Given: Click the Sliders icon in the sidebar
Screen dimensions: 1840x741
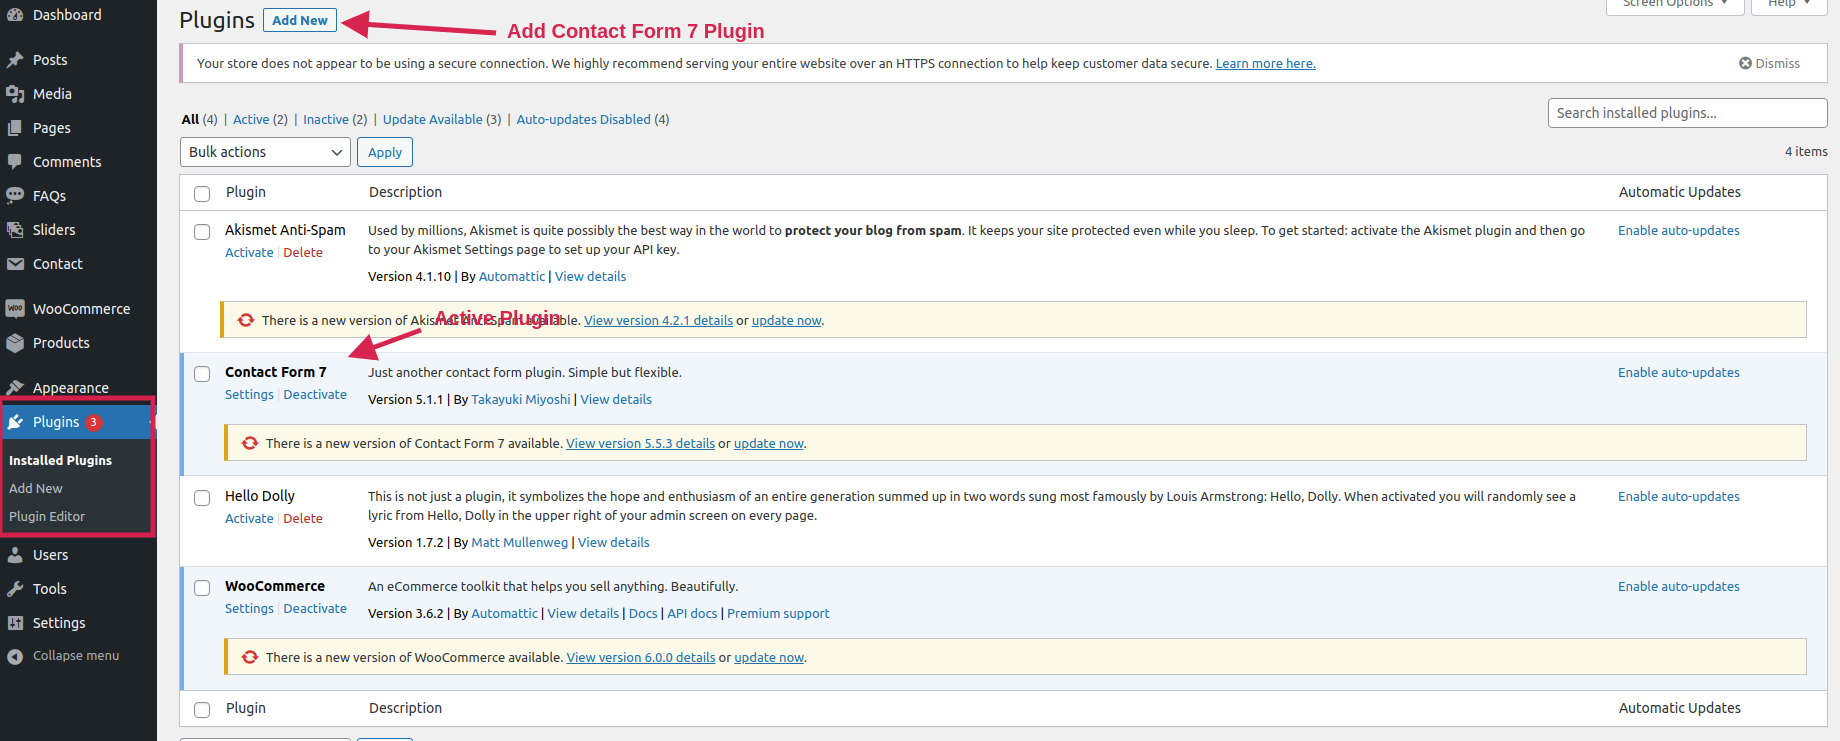Looking at the screenshot, I should coord(15,230).
